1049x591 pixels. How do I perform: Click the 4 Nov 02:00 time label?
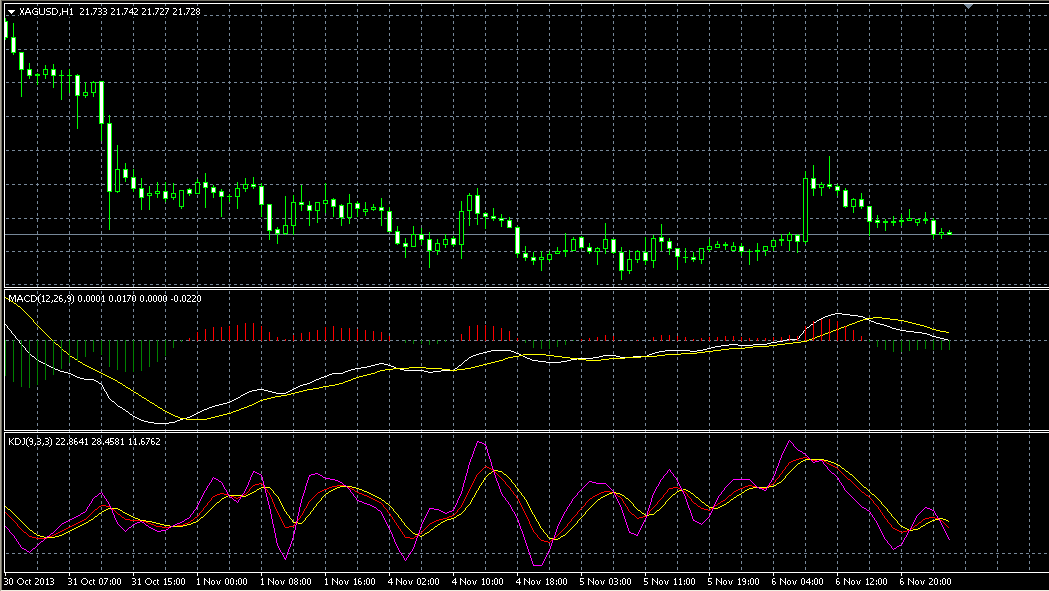pos(414,582)
